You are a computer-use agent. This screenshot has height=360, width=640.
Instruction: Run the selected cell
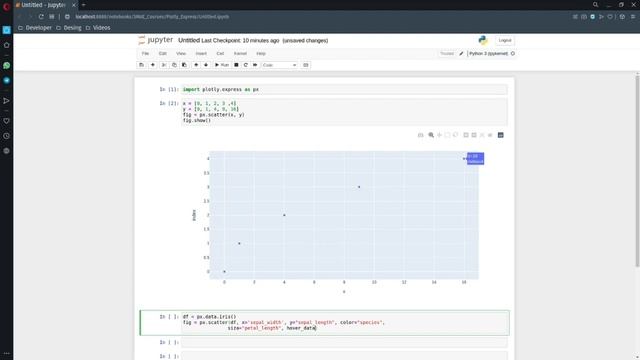[222, 65]
